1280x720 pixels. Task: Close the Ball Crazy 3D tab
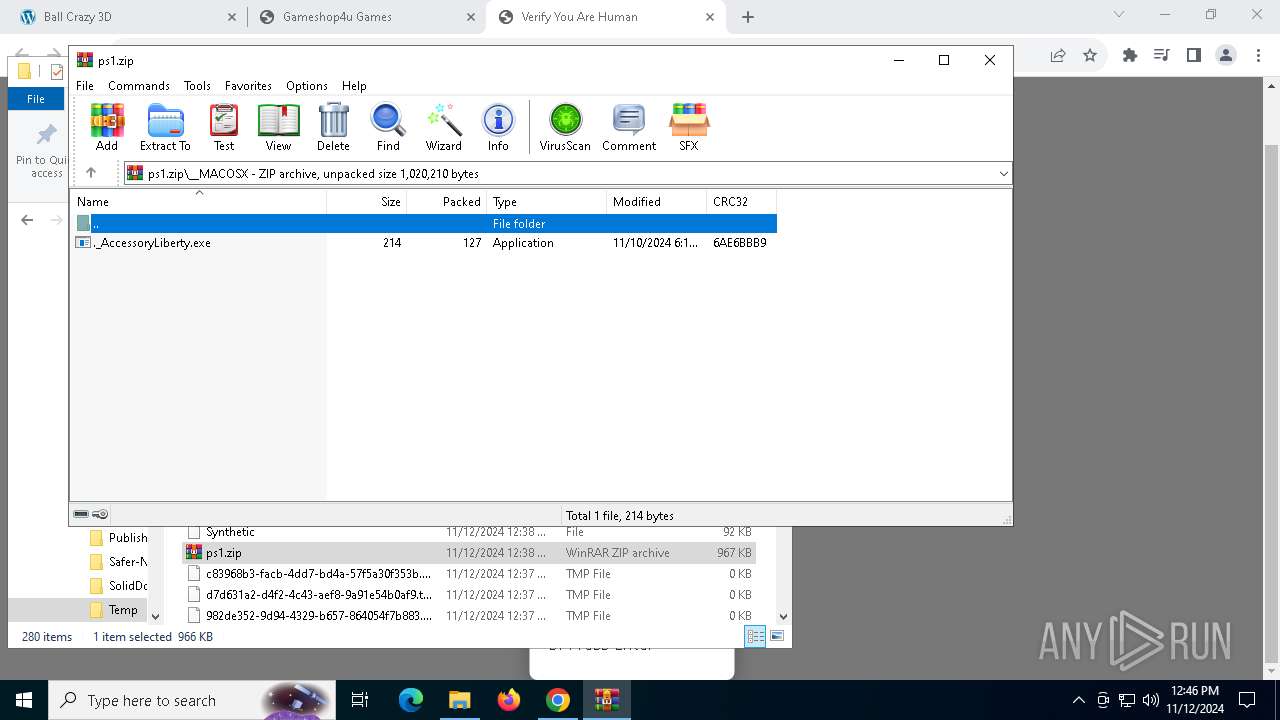232,17
